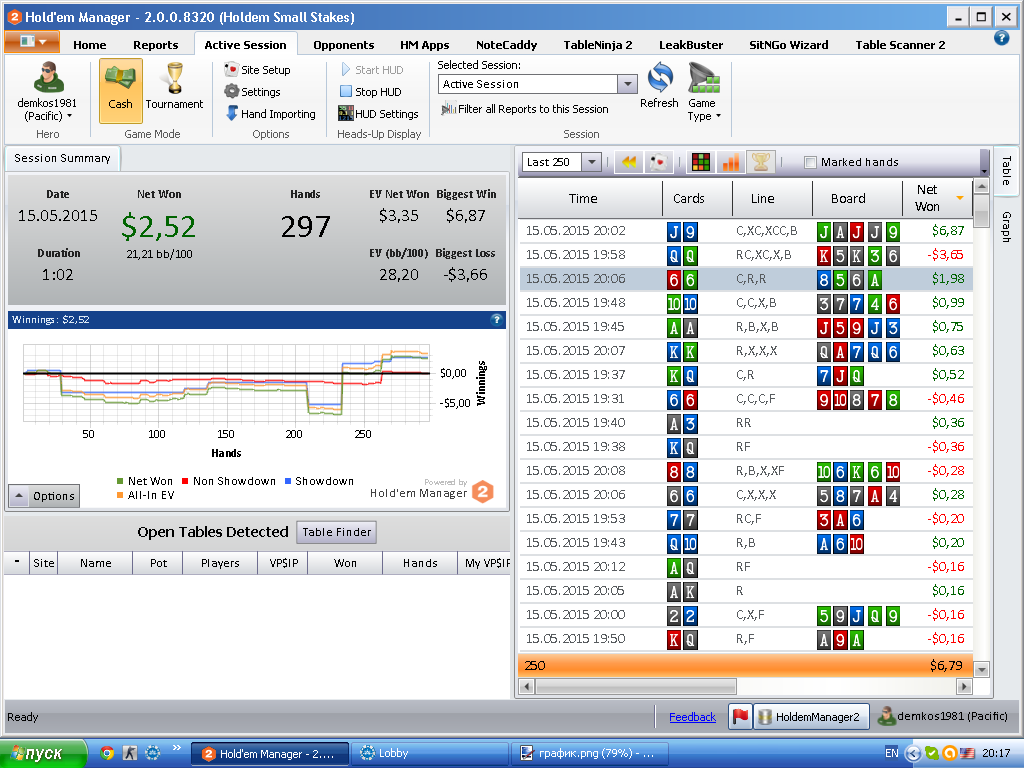Select Cash game mode icon
Screen dimensions: 1024x768
(120, 90)
